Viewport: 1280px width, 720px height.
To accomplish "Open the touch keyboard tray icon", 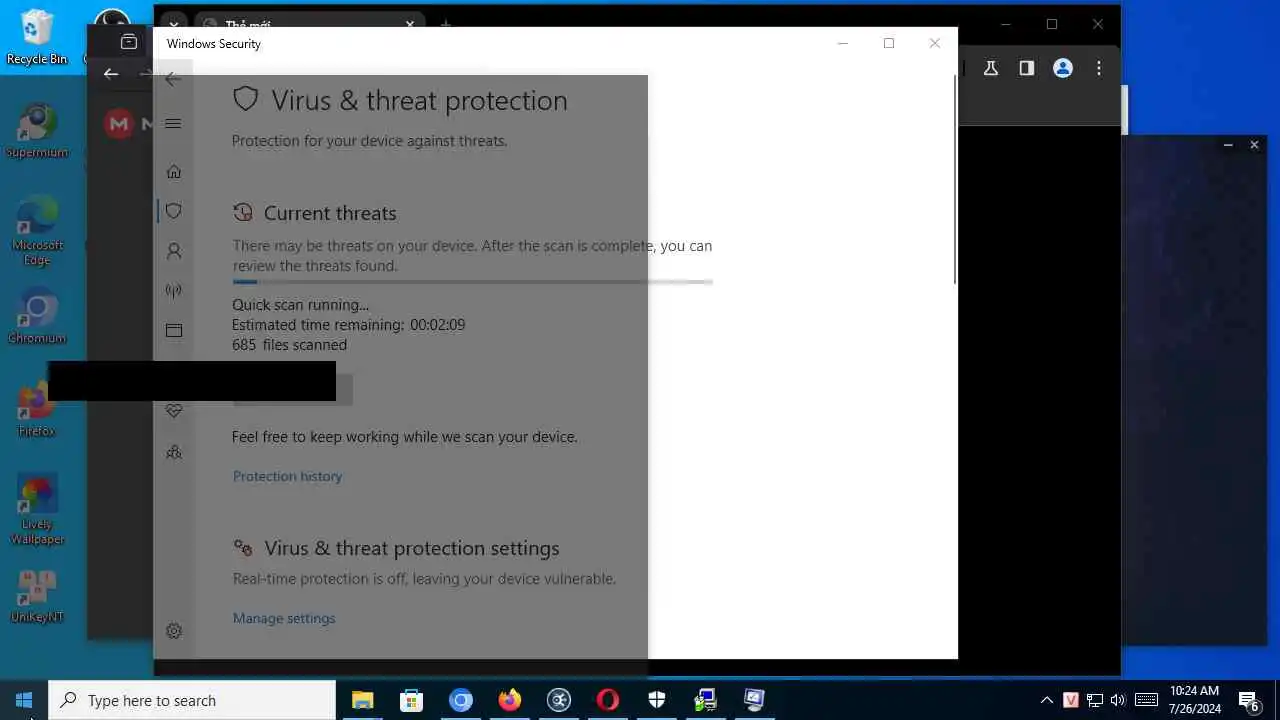I will 1147,700.
